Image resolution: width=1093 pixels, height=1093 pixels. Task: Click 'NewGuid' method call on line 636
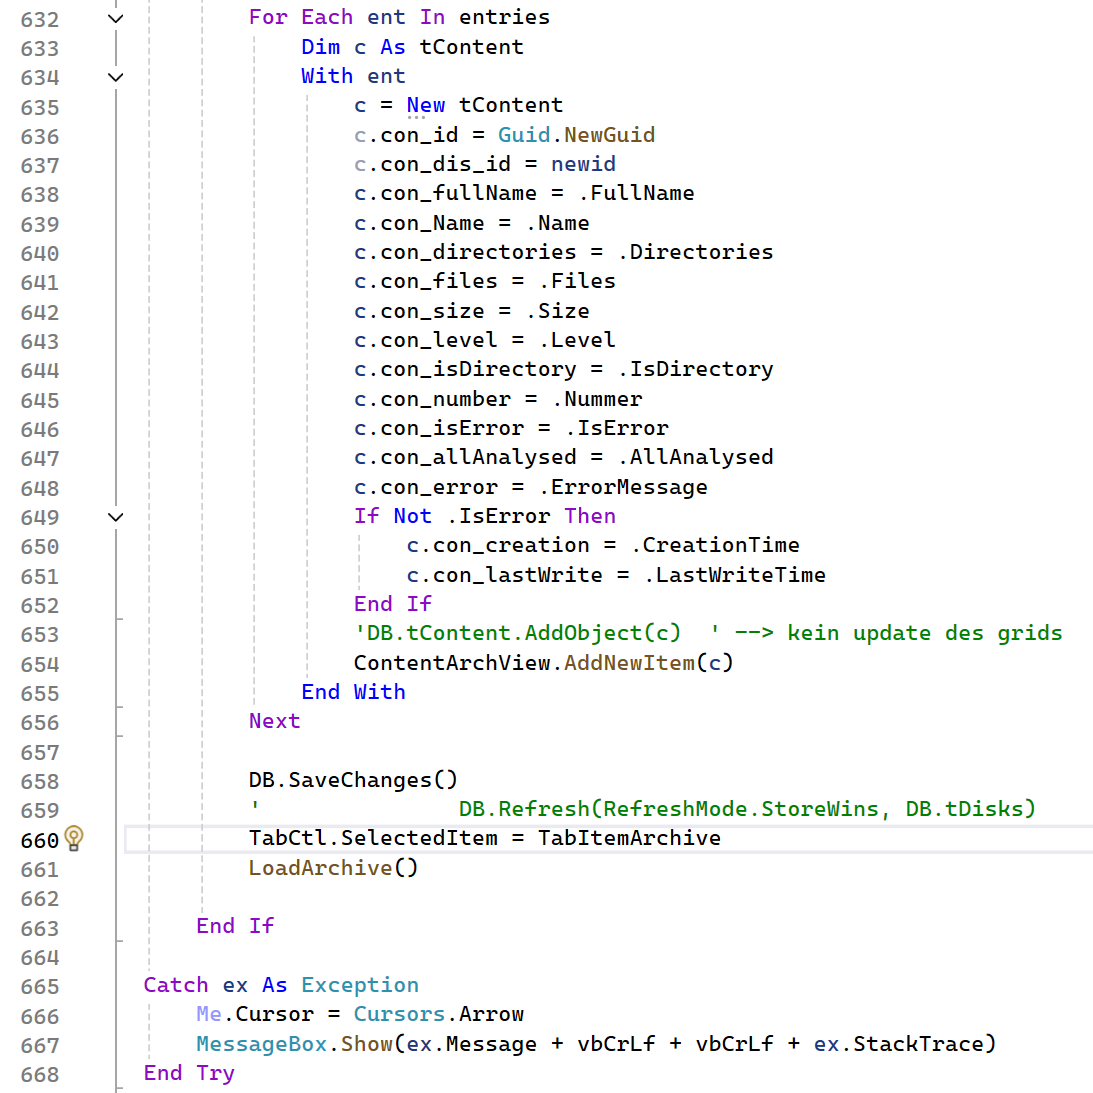point(609,135)
